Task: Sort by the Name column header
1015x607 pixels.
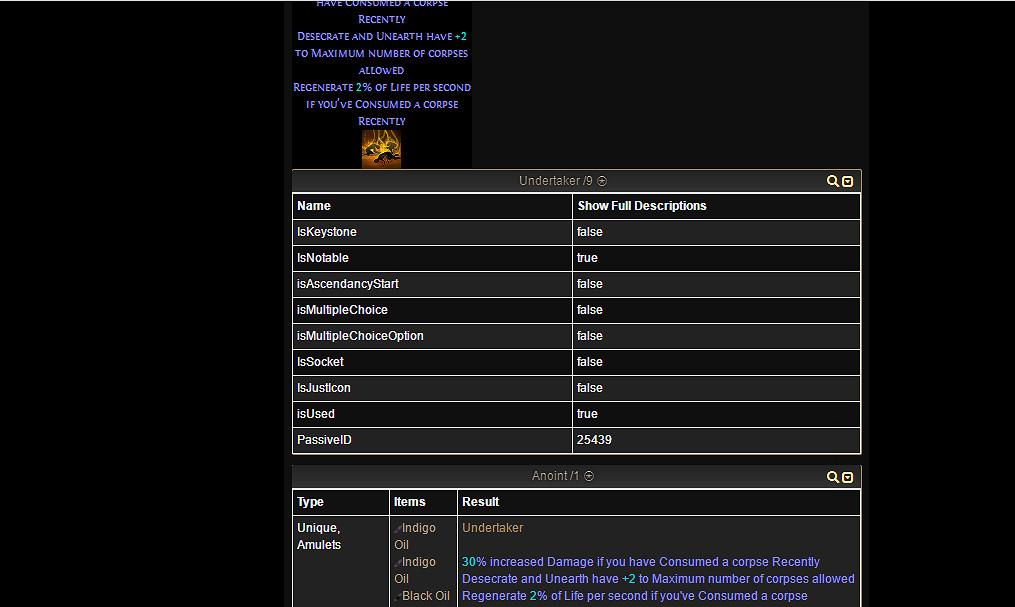Action: (x=314, y=206)
